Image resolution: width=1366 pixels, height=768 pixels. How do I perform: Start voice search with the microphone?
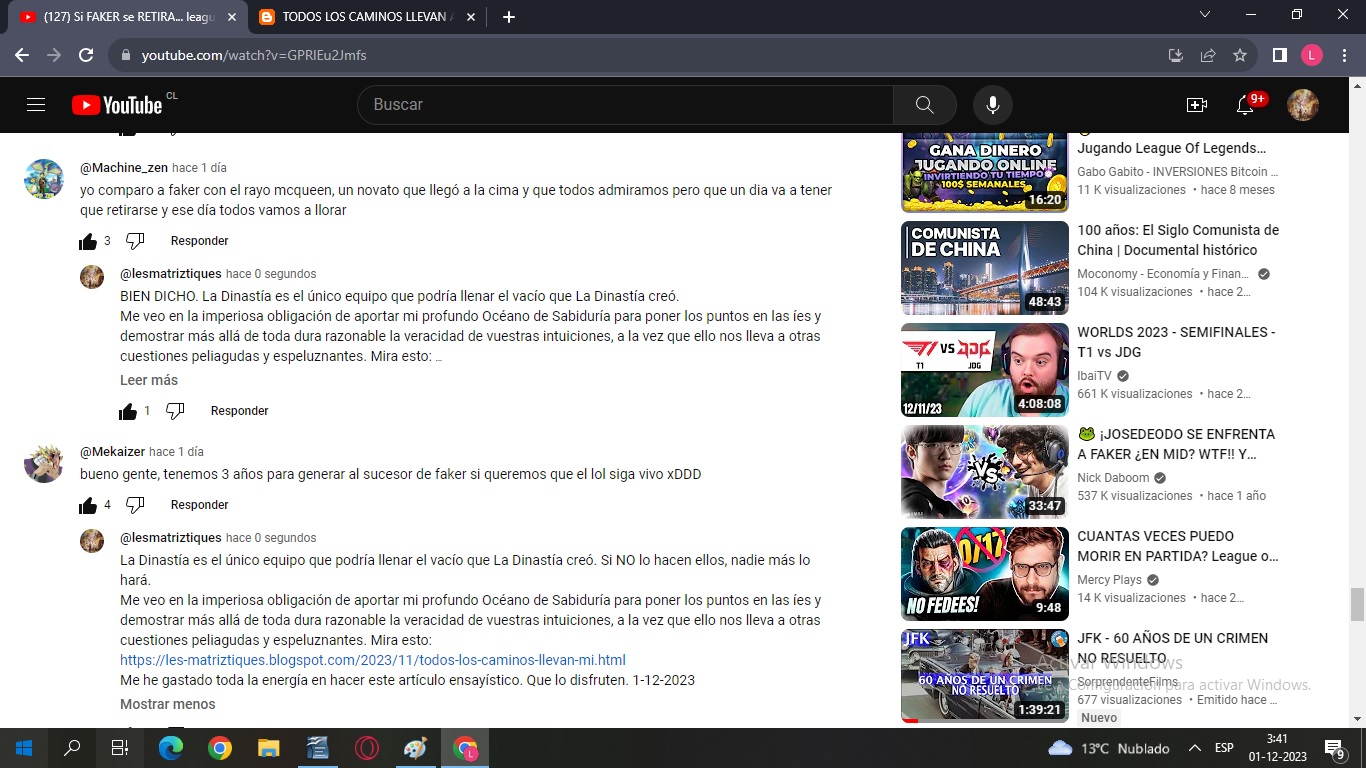tap(993, 105)
